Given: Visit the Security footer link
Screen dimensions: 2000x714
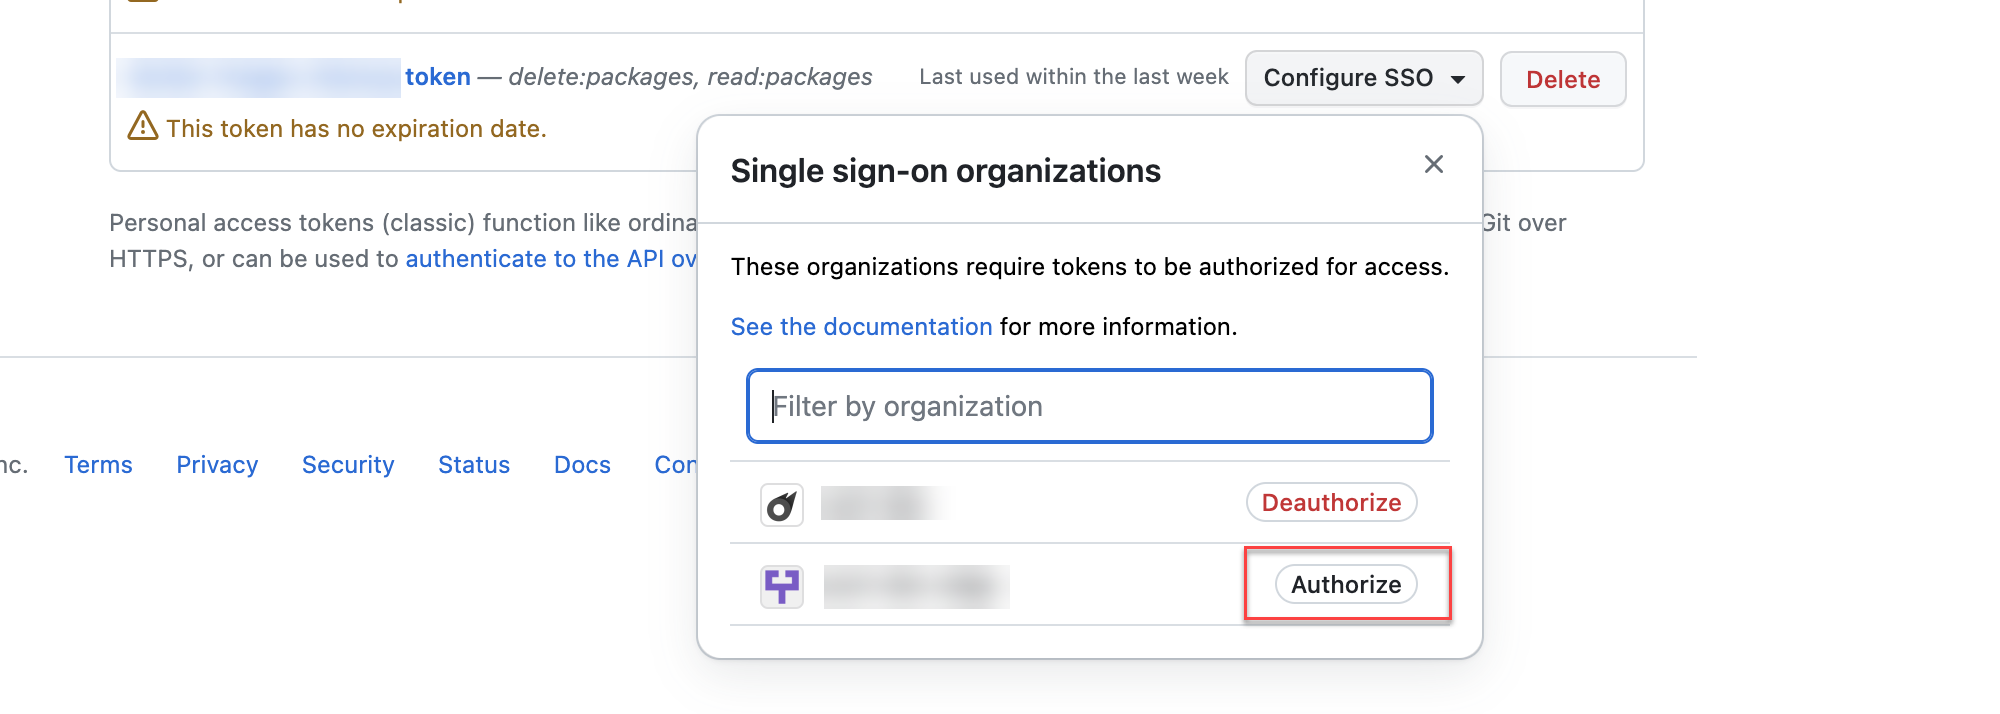Looking at the screenshot, I should pyautogui.click(x=348, y=465).
